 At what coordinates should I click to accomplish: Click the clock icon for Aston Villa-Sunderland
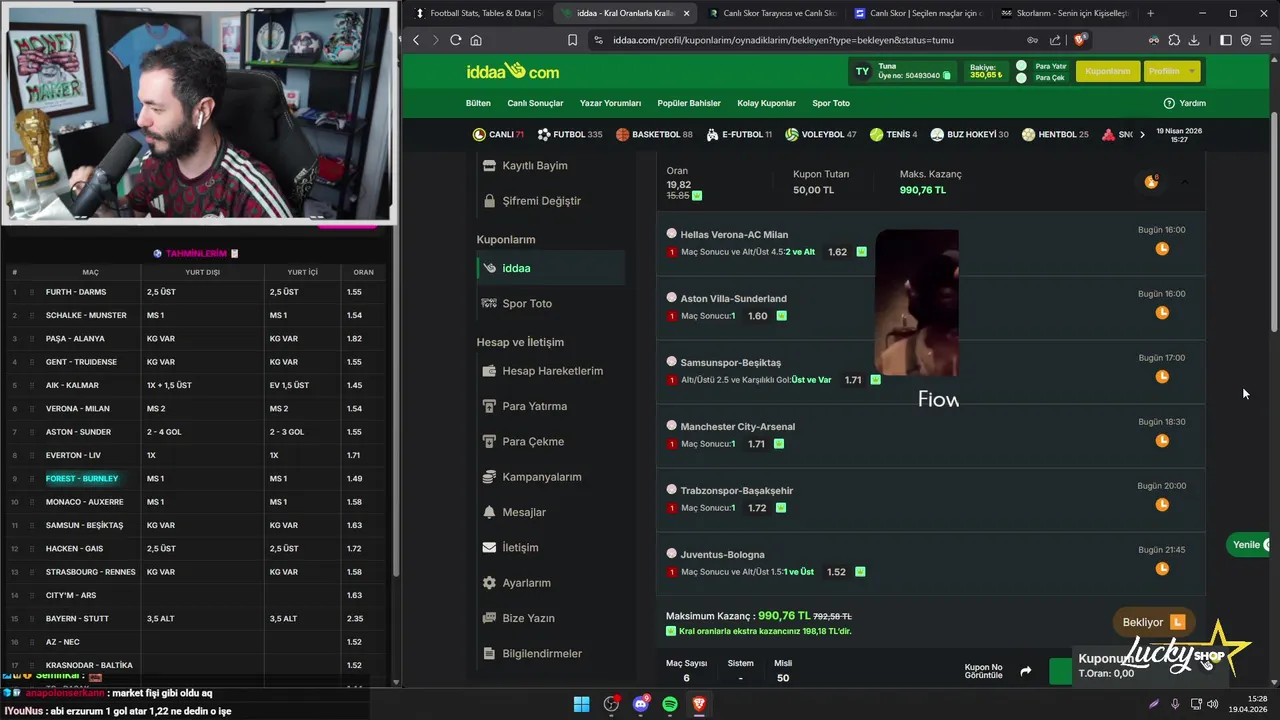[x=1162, y=313]
